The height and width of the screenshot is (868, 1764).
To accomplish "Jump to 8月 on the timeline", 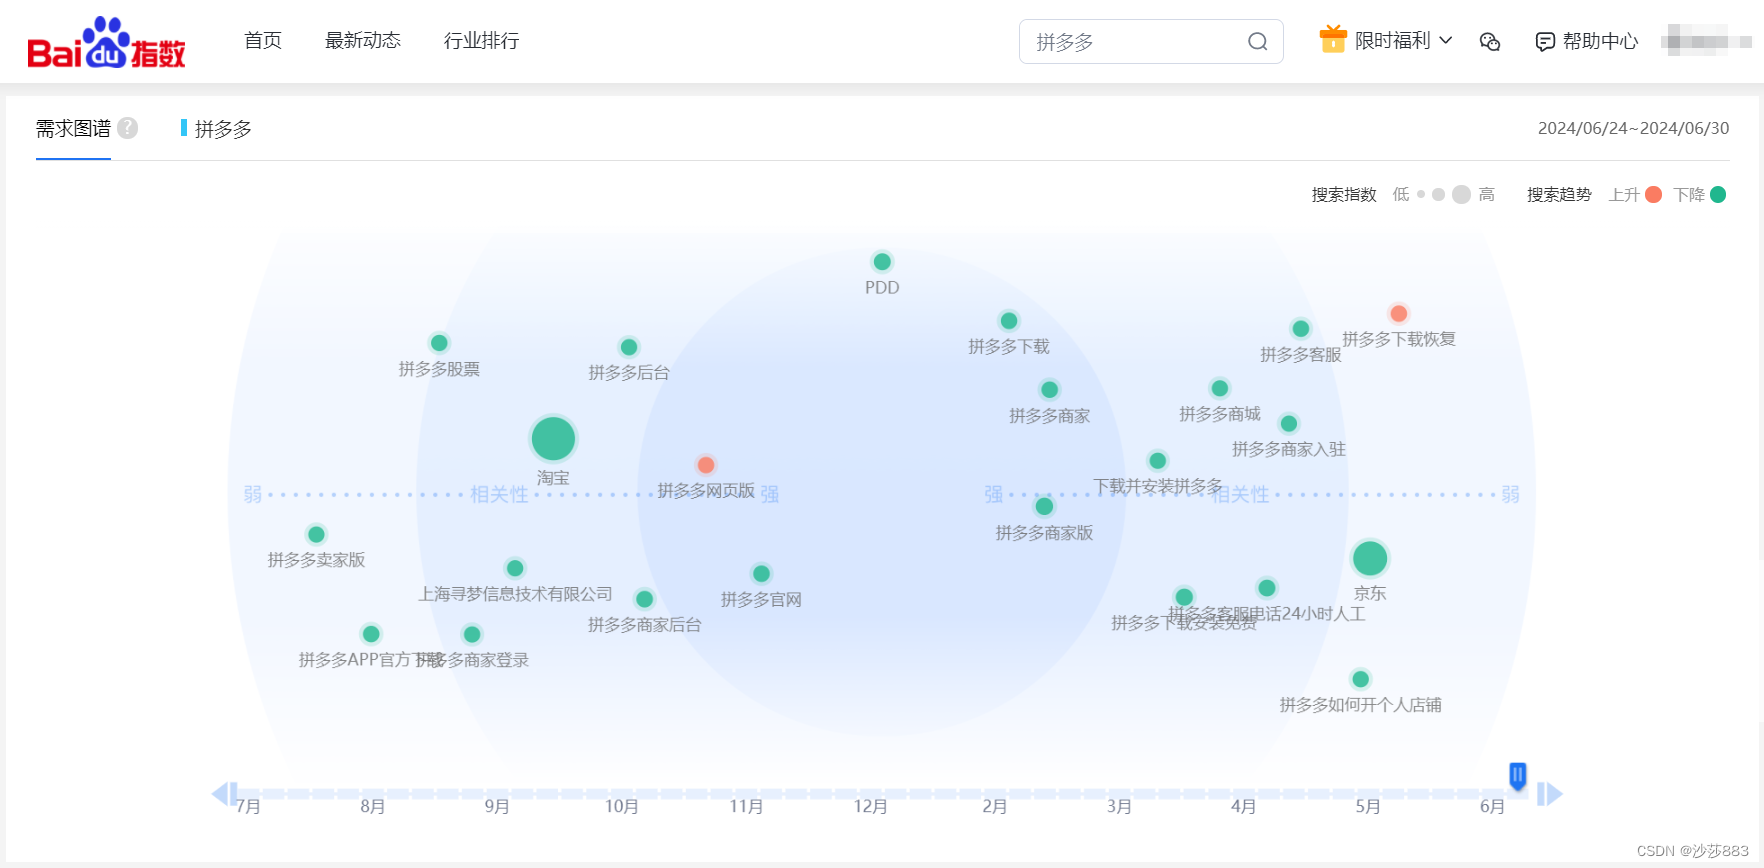I will (373, 806).
